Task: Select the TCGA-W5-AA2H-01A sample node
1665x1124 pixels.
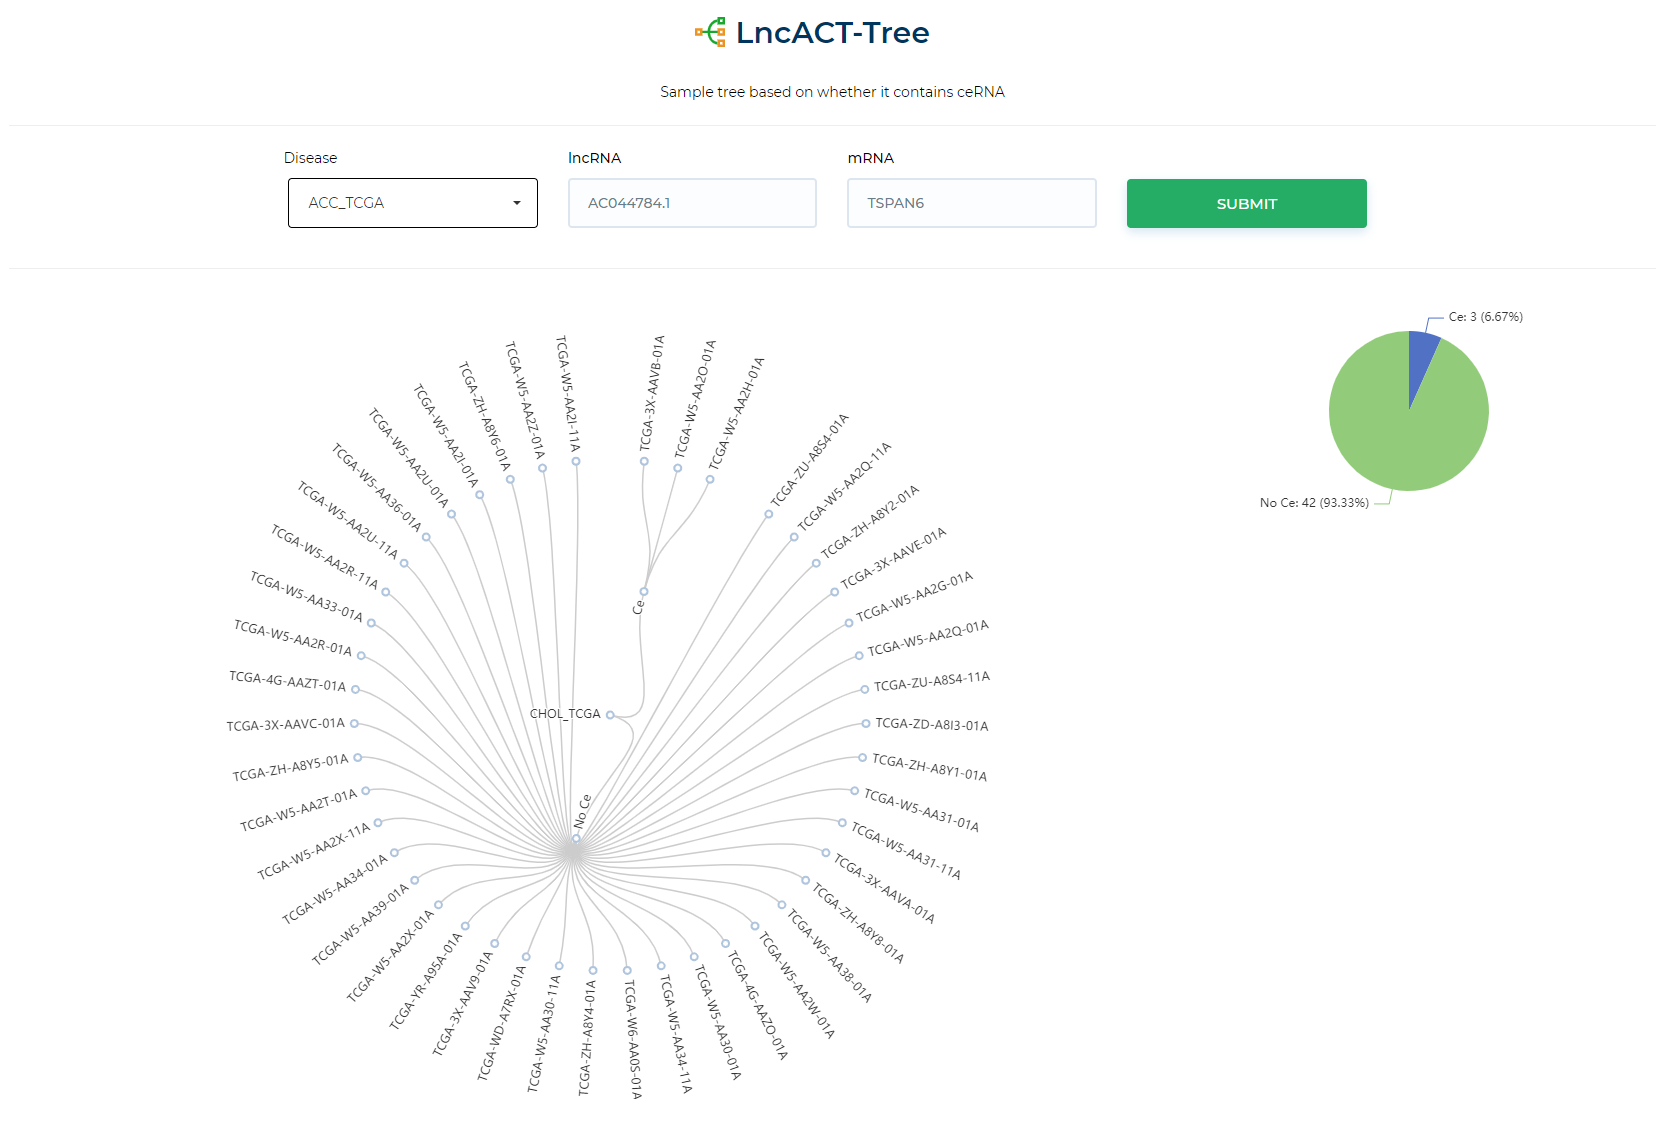Action: click(x=710, y=479)
